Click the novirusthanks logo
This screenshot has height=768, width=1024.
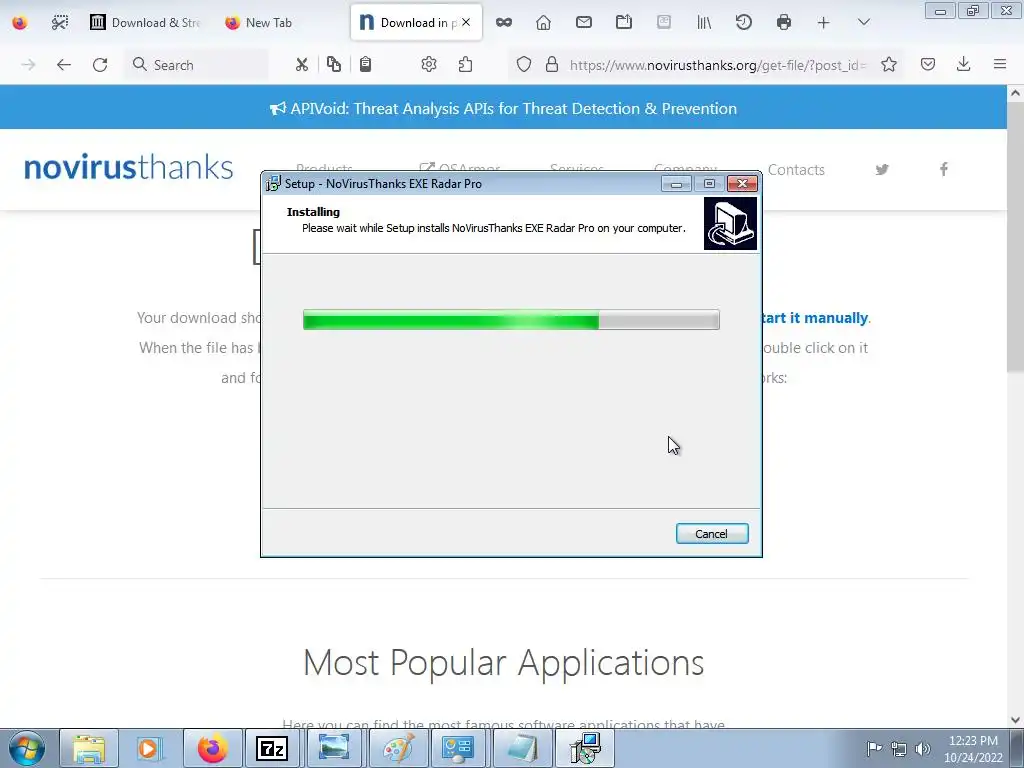pyautogui.click(x=128, y=168)
